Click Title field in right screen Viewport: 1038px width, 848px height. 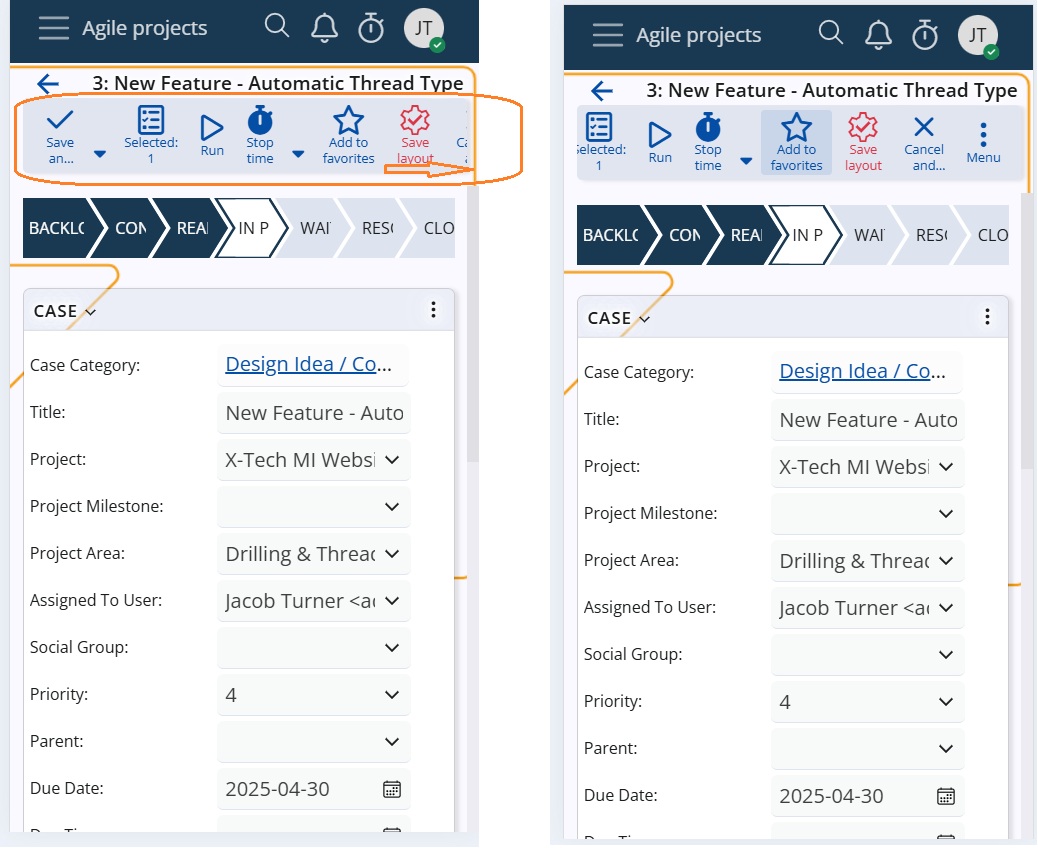[868, 420]
